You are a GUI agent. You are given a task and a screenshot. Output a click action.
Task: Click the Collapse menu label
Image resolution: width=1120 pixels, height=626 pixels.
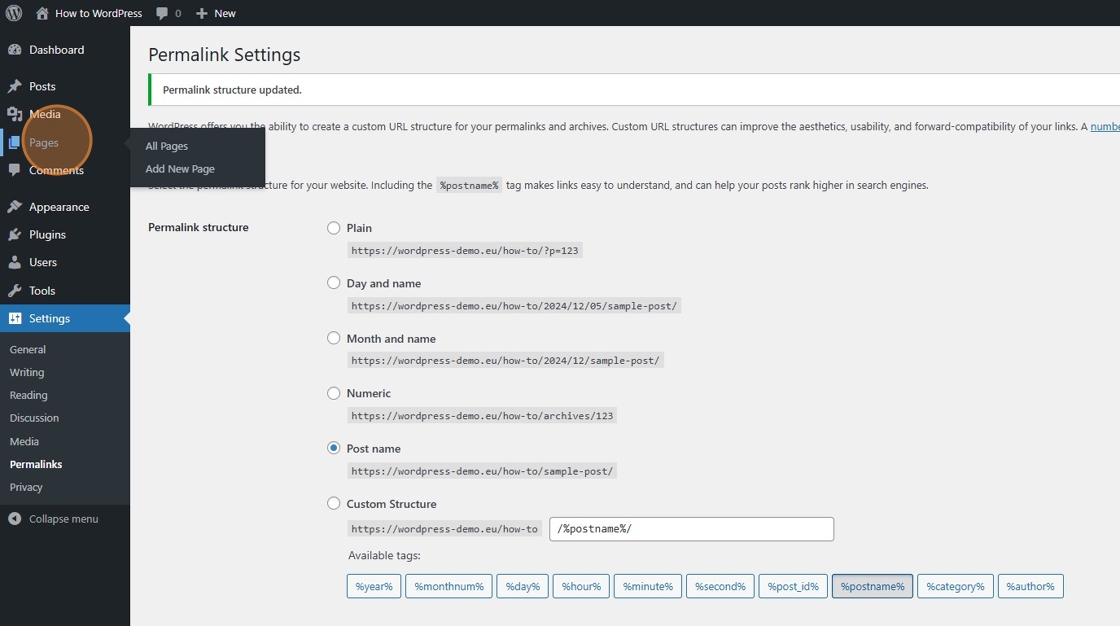(64, 519)
